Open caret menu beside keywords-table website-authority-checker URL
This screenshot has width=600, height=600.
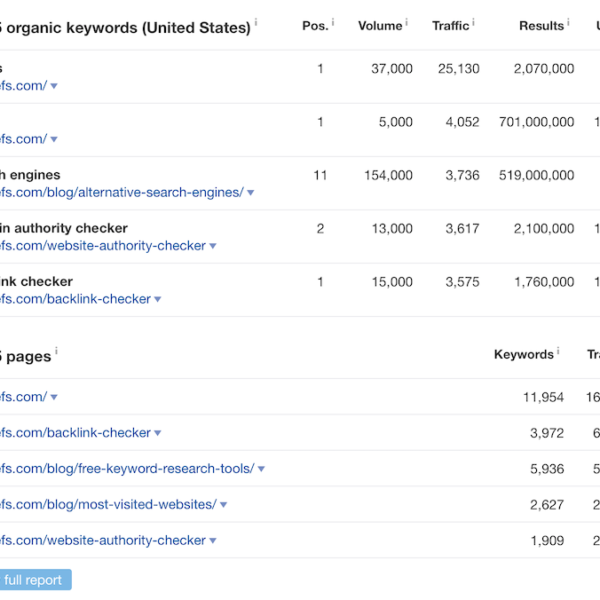(x=213, y=246)
